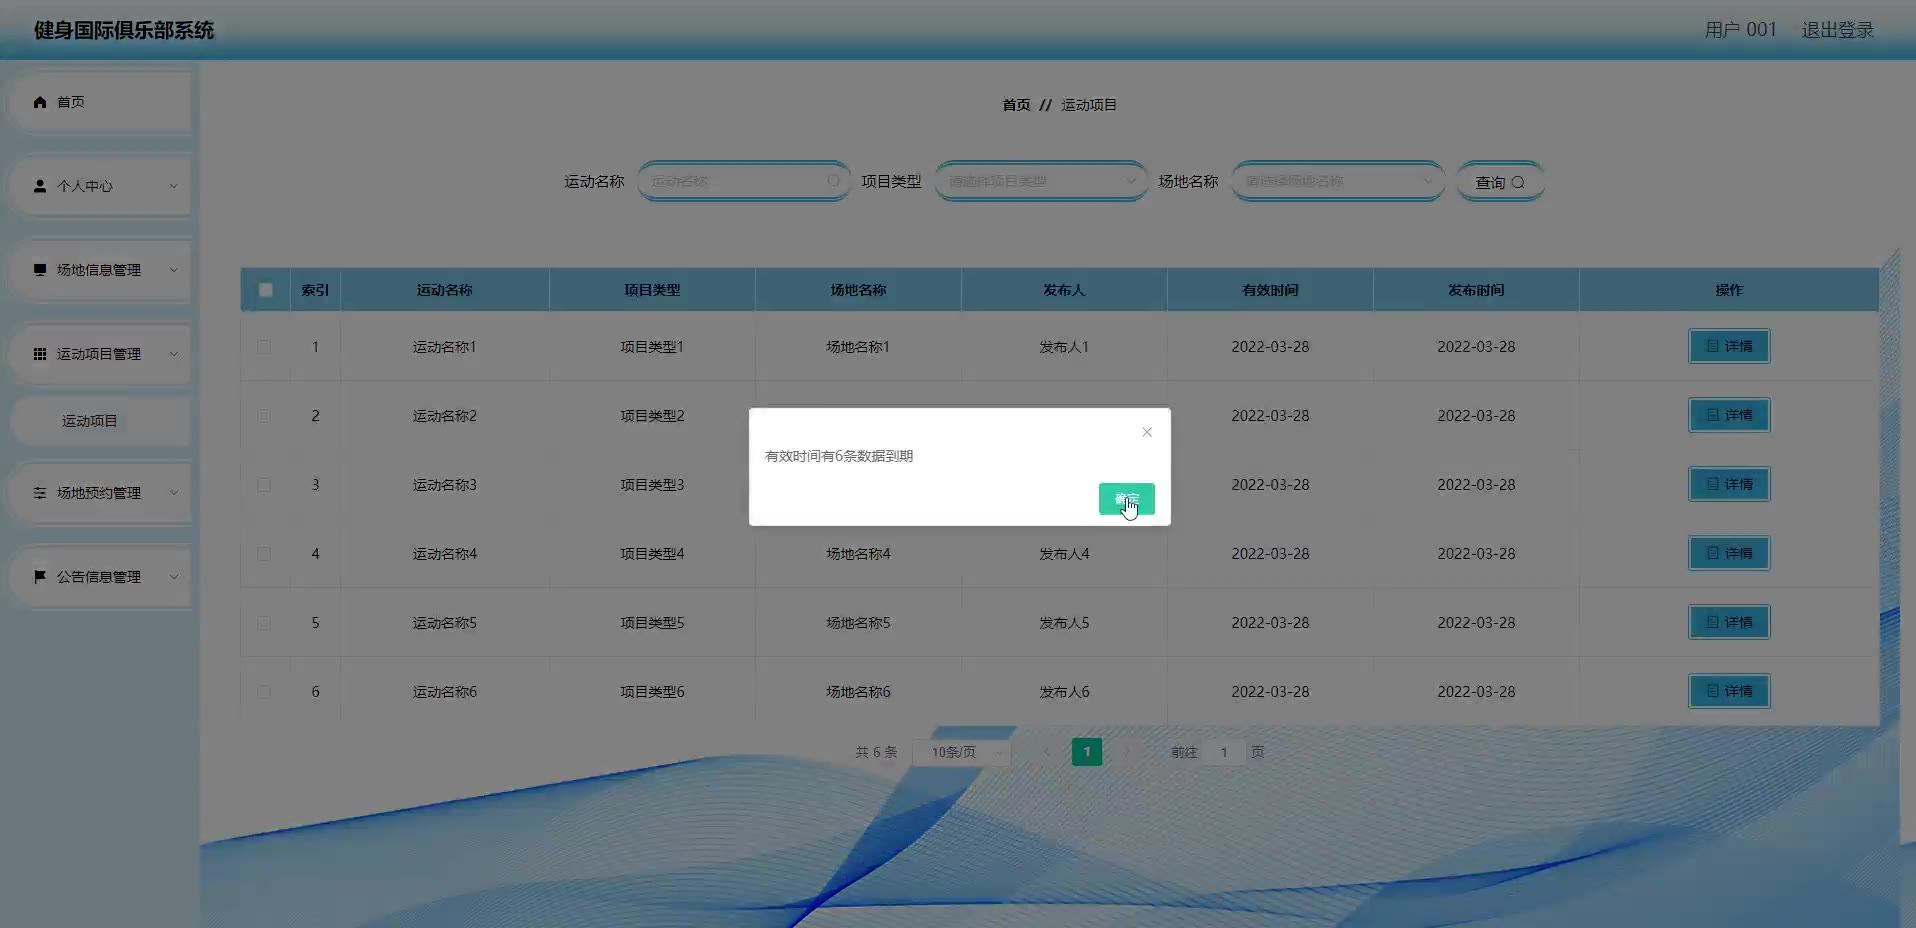The width and height of the screenshot is (1916, 928).
Task: Toggle the 公告信息管理 chevron arrow
Action: pyautogui.click(x=173, y=577)
